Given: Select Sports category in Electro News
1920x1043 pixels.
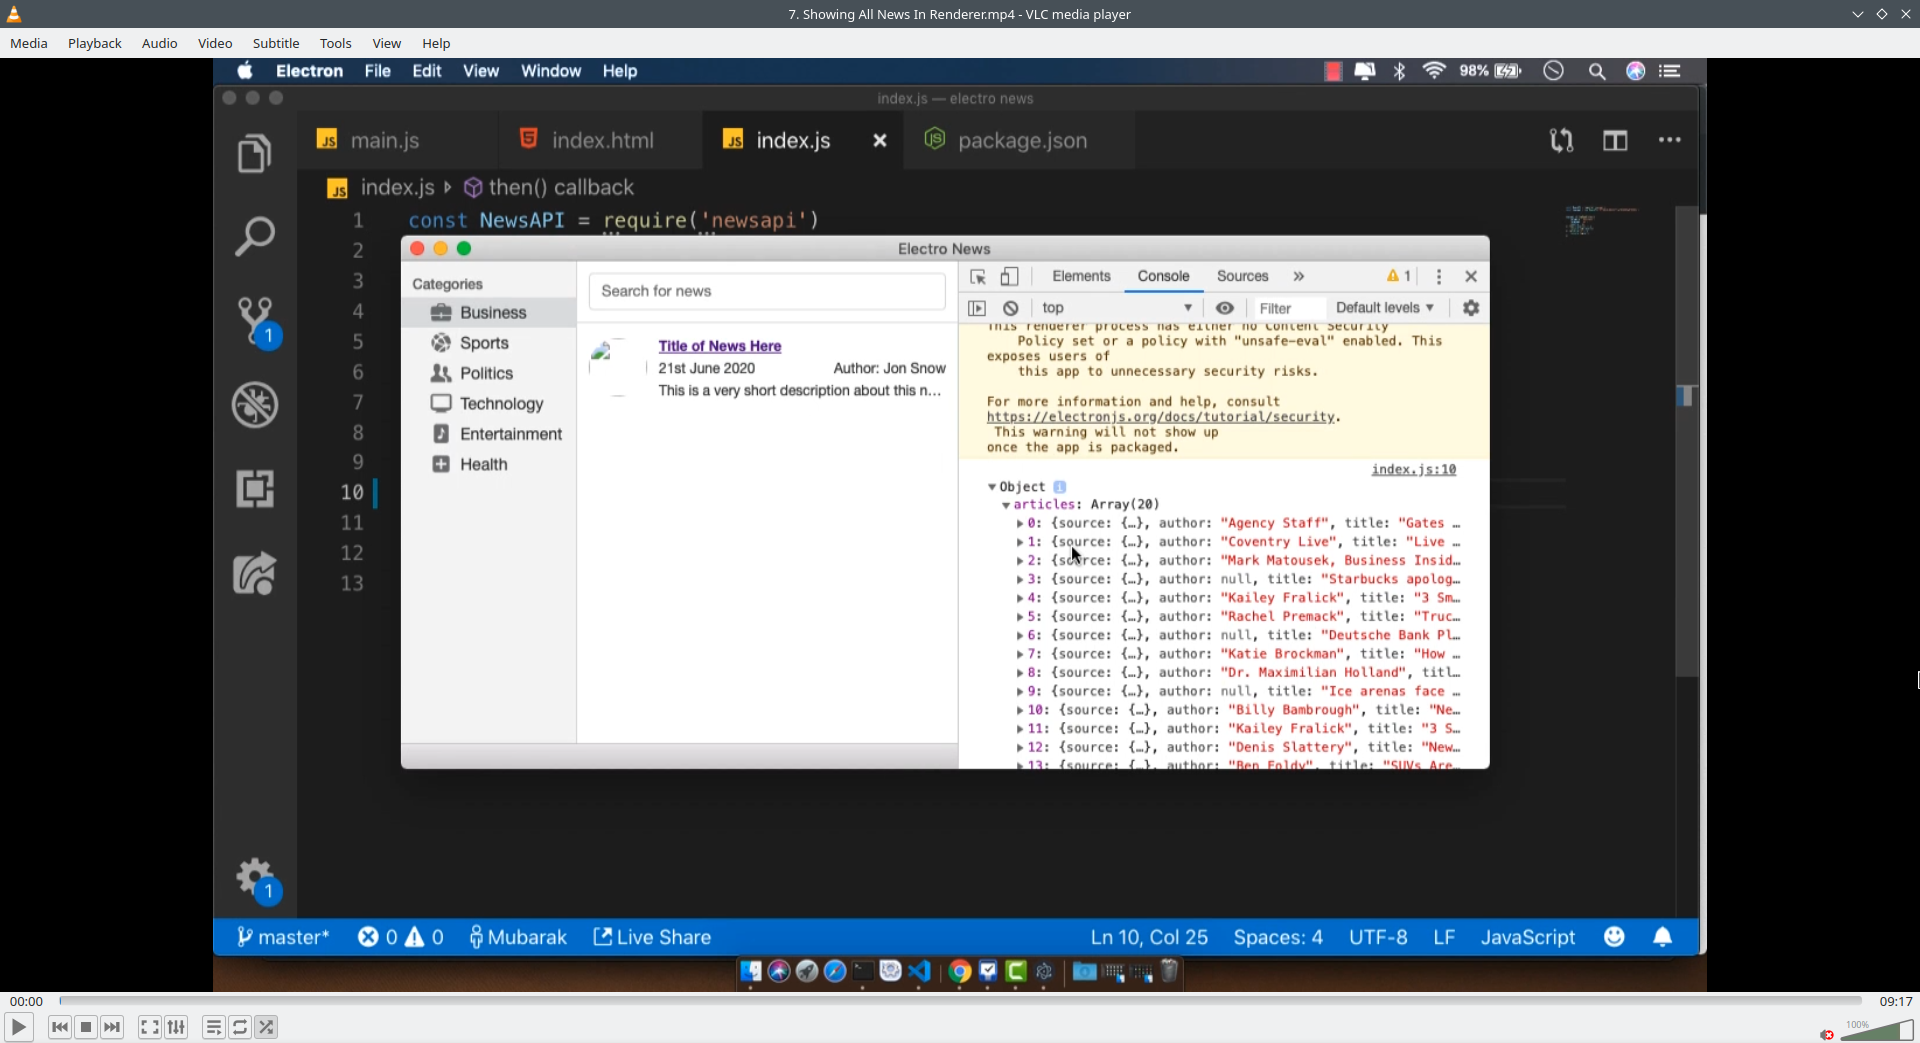Looking at the screenshot, I should pos(489,343).
